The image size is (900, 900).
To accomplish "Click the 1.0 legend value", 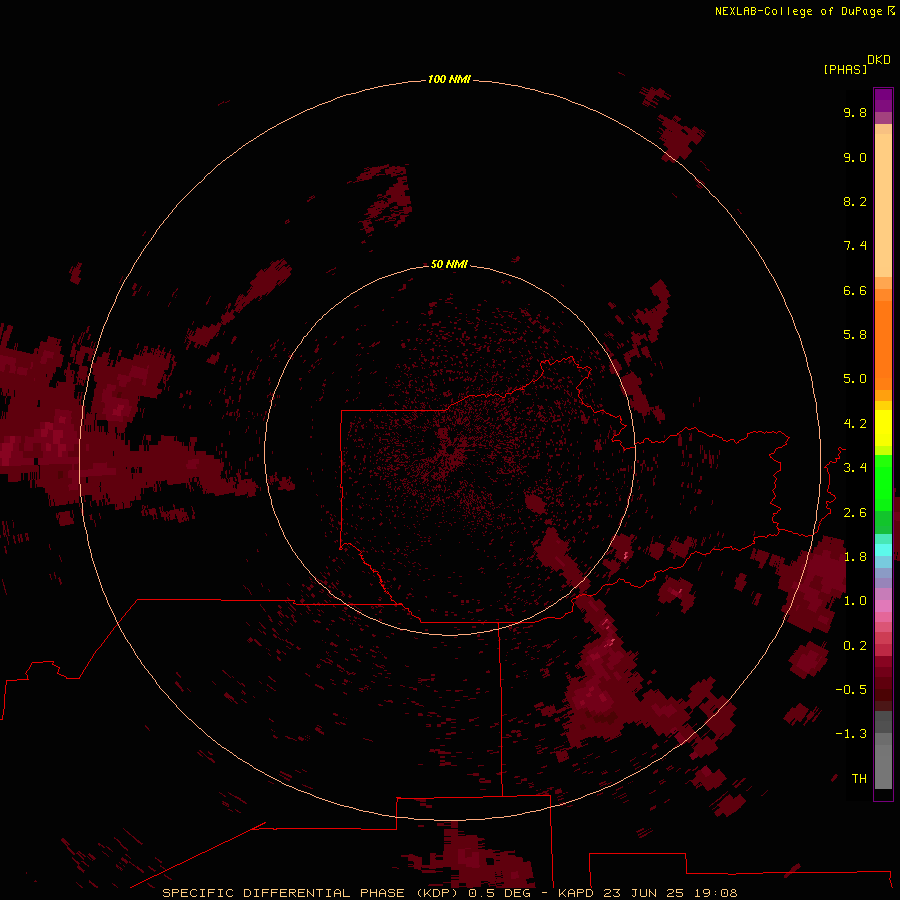I will pos(855,601).
